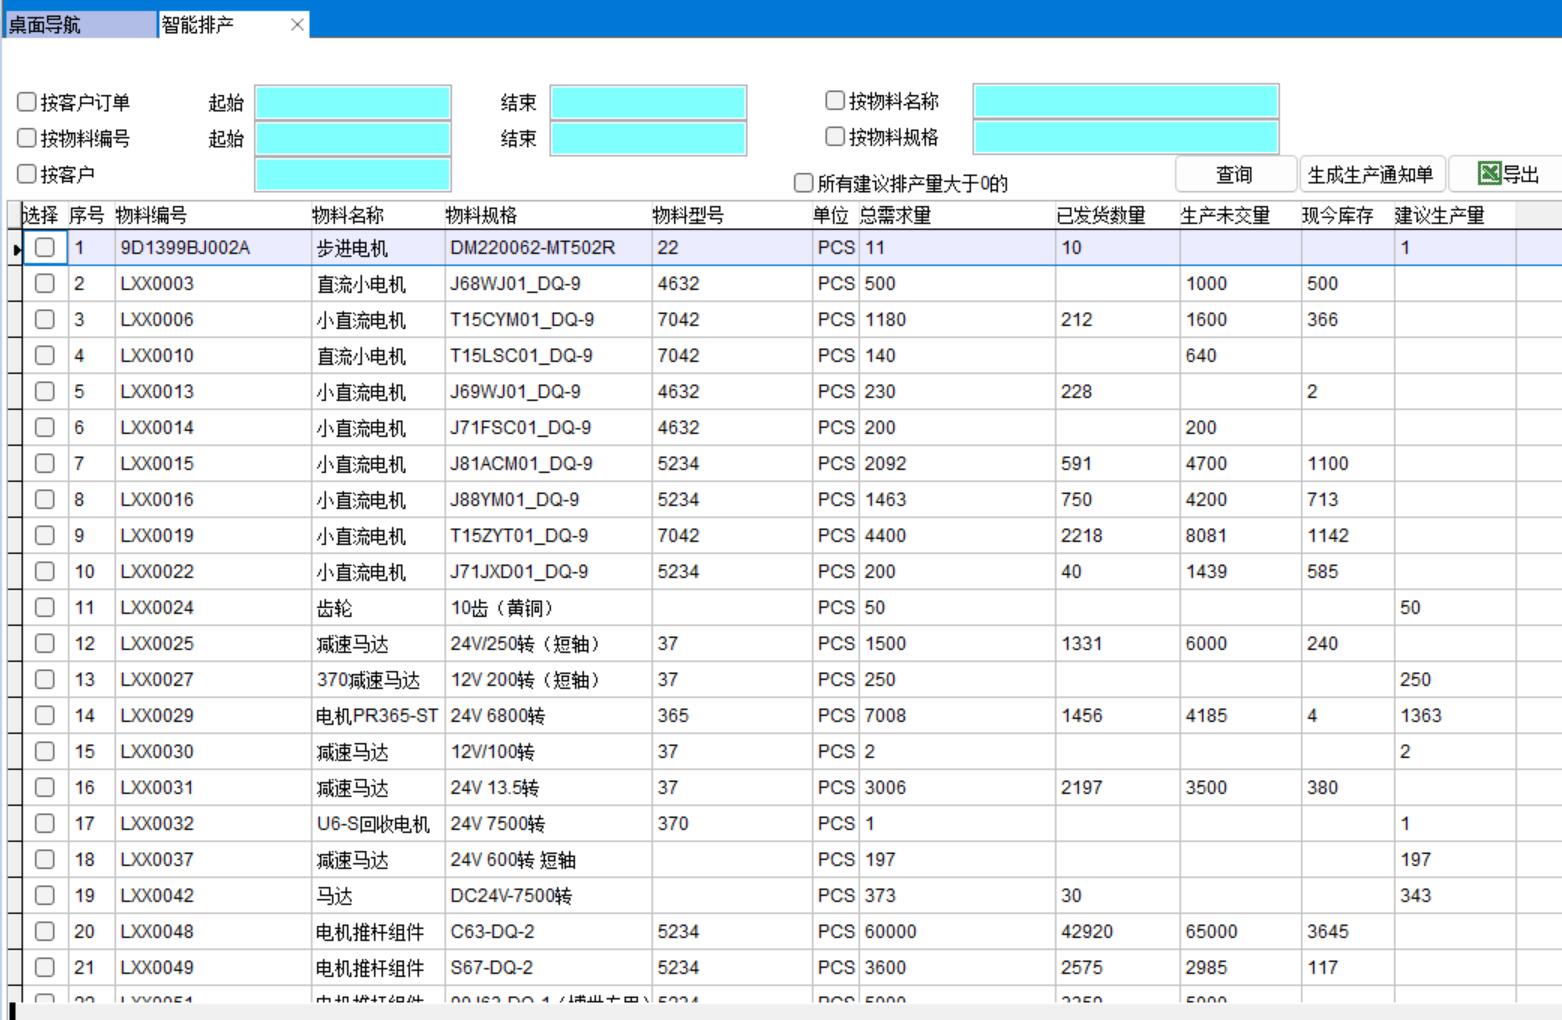
Task: Switch to the 桌面导航 tab
Action: (80, 25)
